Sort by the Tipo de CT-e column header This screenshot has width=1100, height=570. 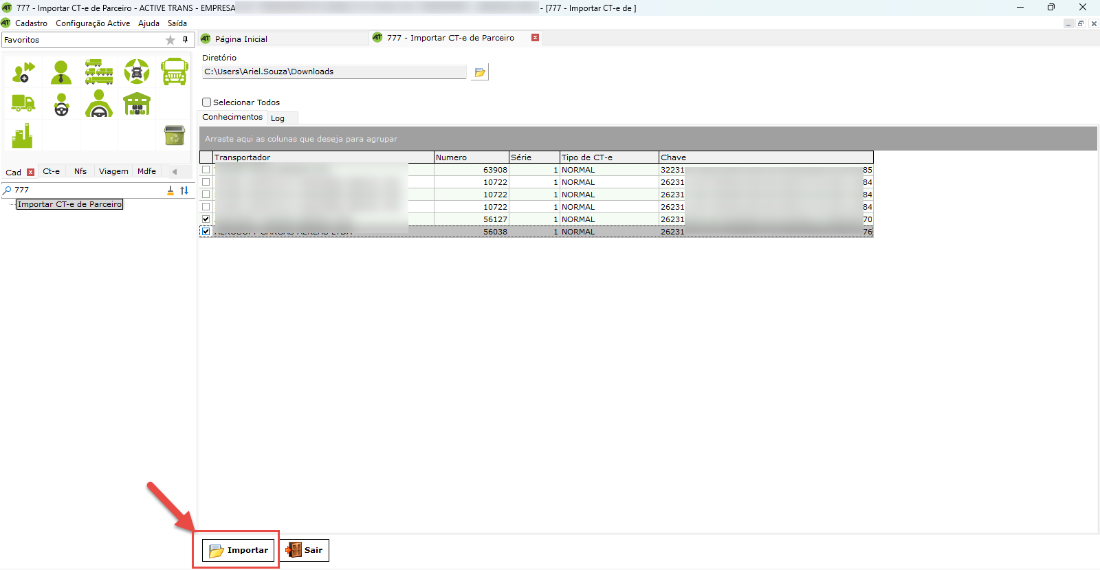pos(609,157)
